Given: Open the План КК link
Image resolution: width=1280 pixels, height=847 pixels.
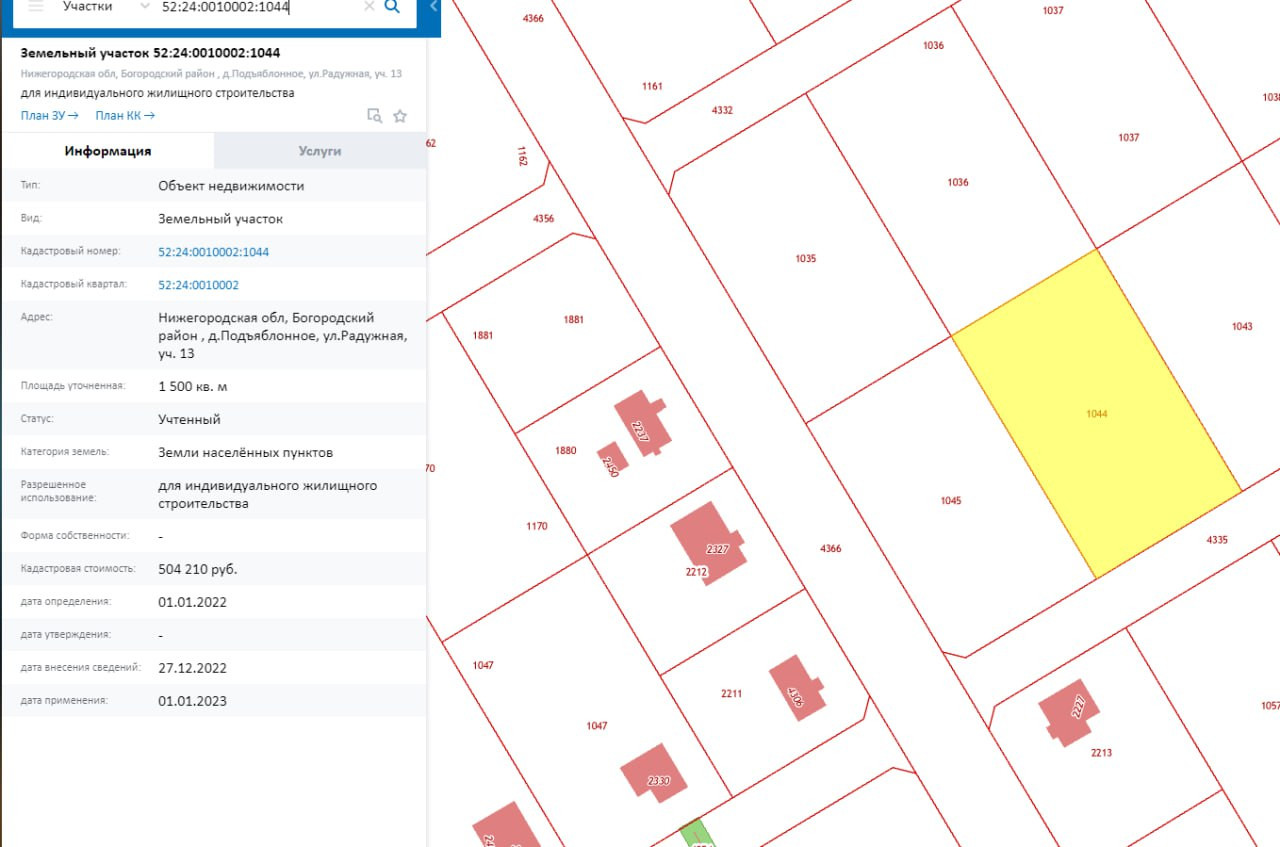Looking at the screenshot, I should click(125, 115).
